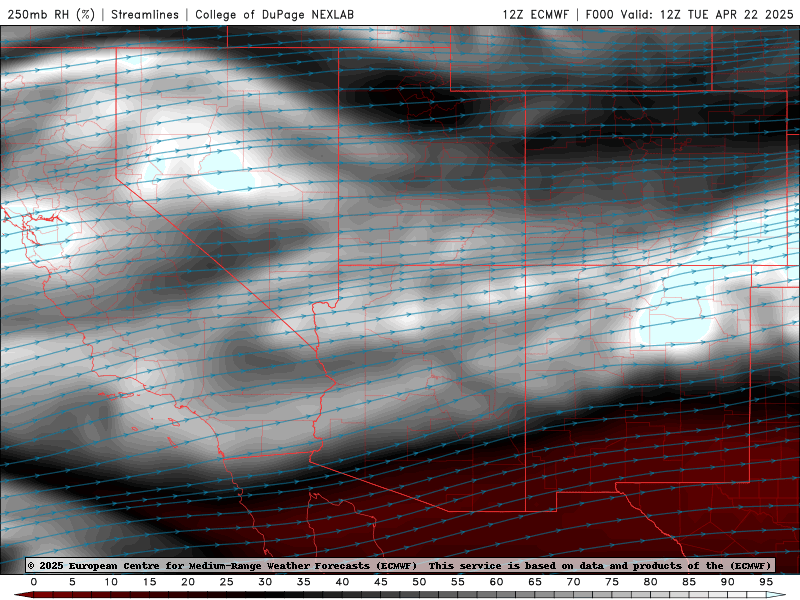Click the '12Z ECMWF' model label
The width and height of the screenshot is (800, 600).
[535, 14]
